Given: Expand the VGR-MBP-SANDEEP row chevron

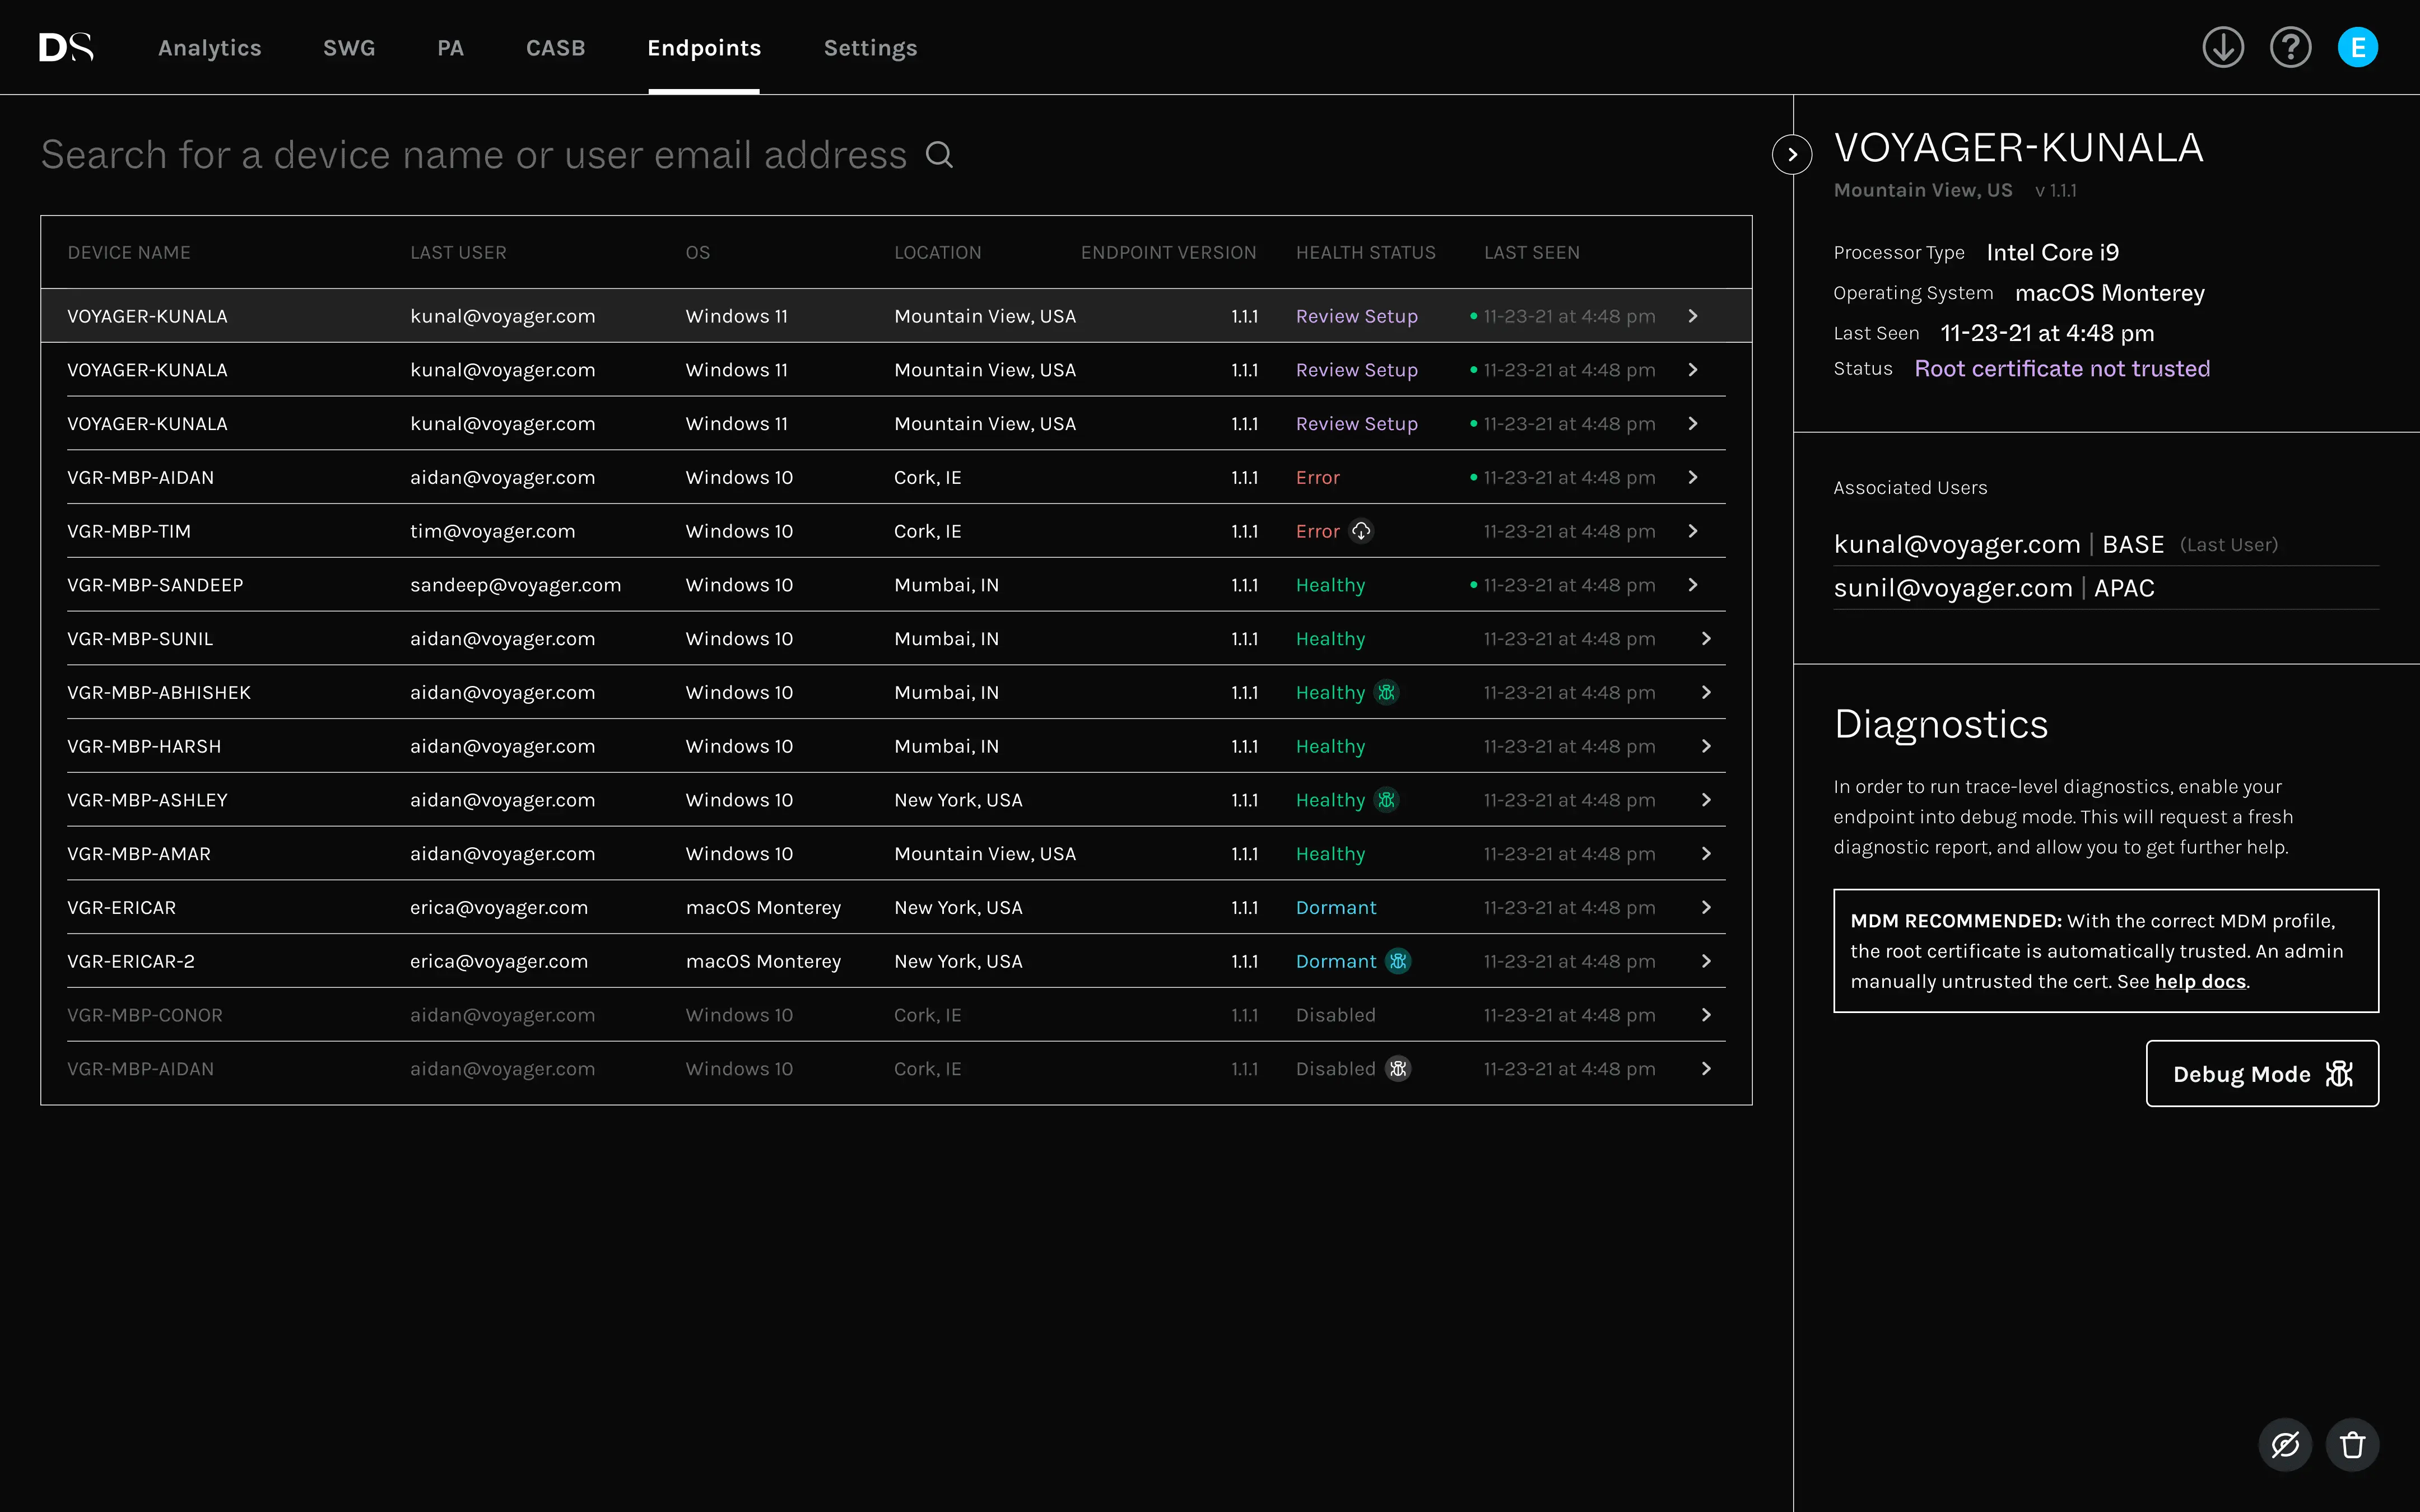Looking at the screenshot, I should click(x=1693, y=585).
